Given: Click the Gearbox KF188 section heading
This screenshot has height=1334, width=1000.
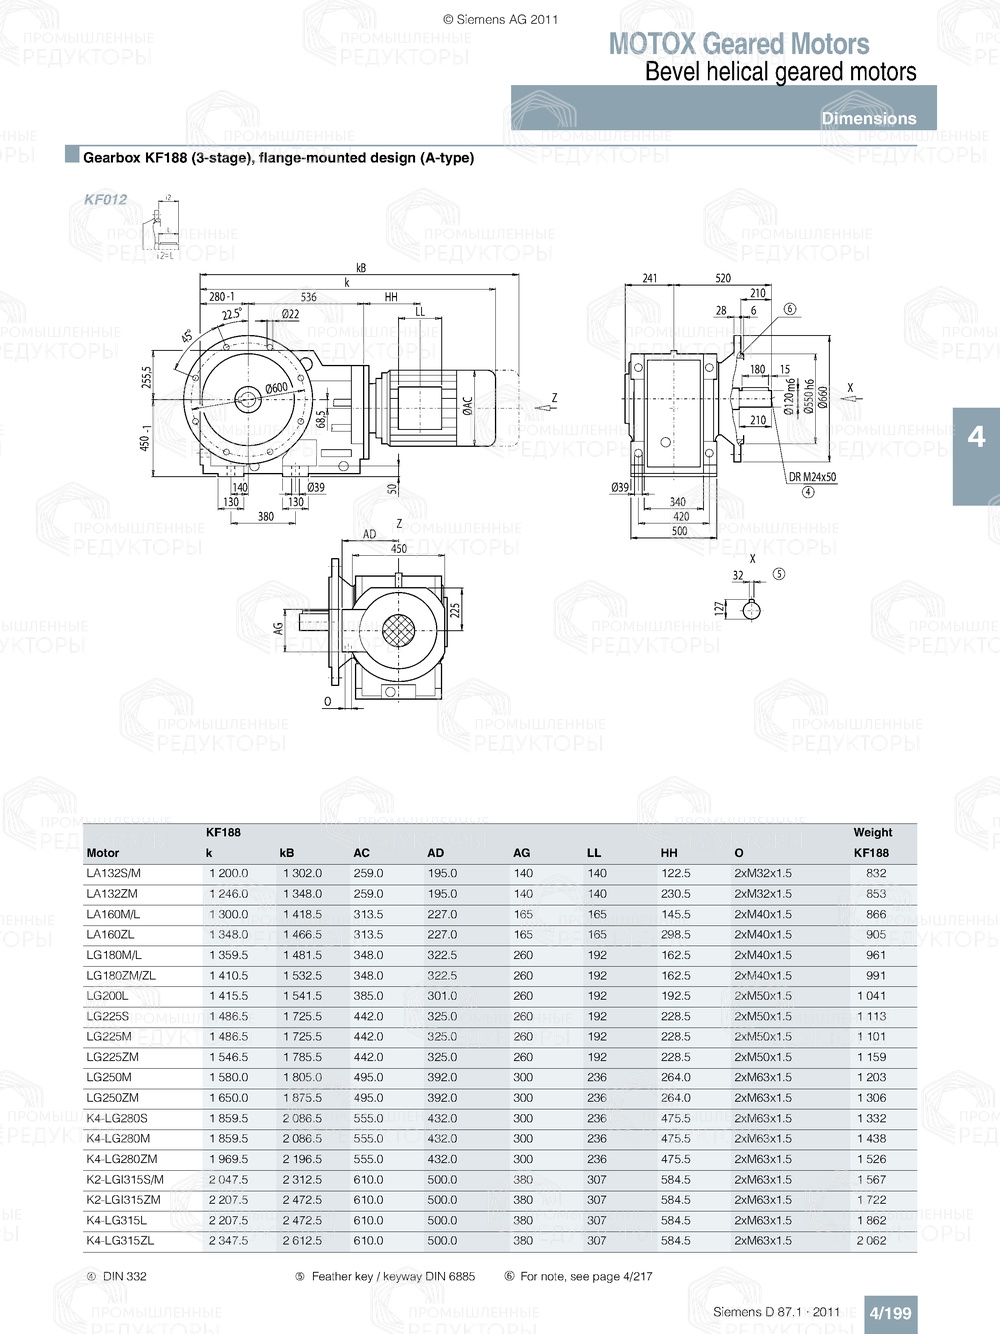Looking at the screenshot, I should click(x=280, y=157).
